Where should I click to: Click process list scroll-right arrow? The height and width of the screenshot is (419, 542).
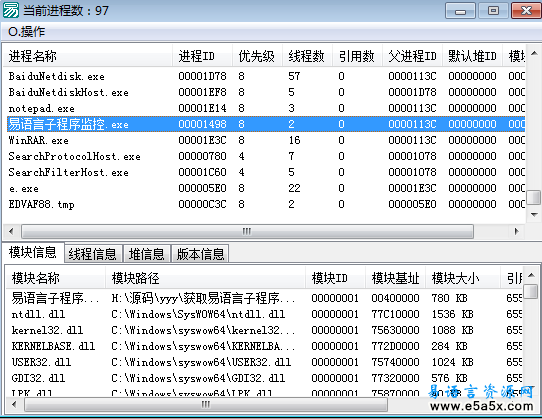517,231
